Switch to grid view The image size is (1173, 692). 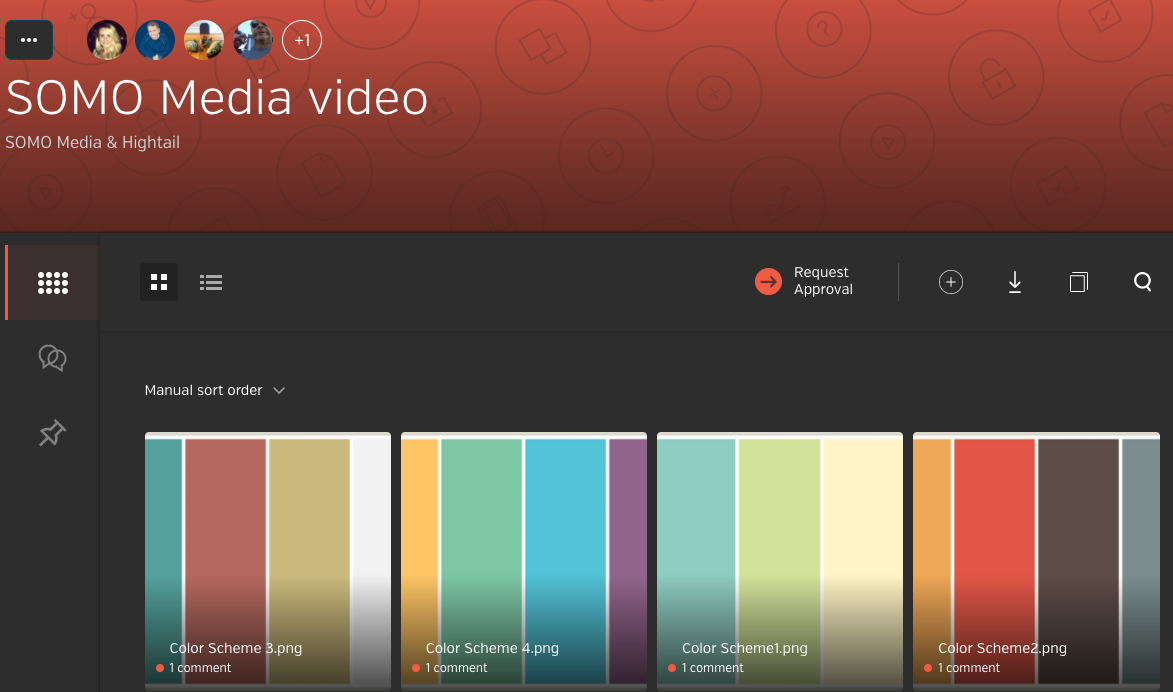click(159, 282)
